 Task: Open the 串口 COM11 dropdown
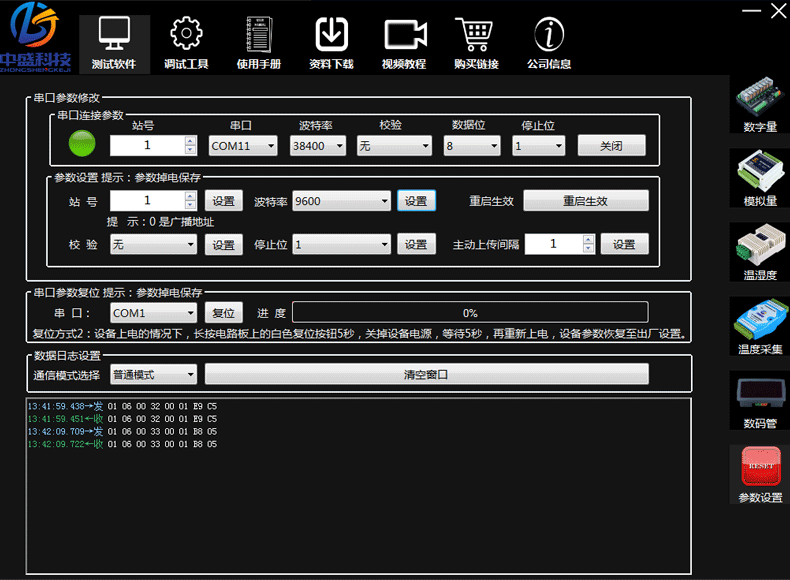tap(243, 146)
